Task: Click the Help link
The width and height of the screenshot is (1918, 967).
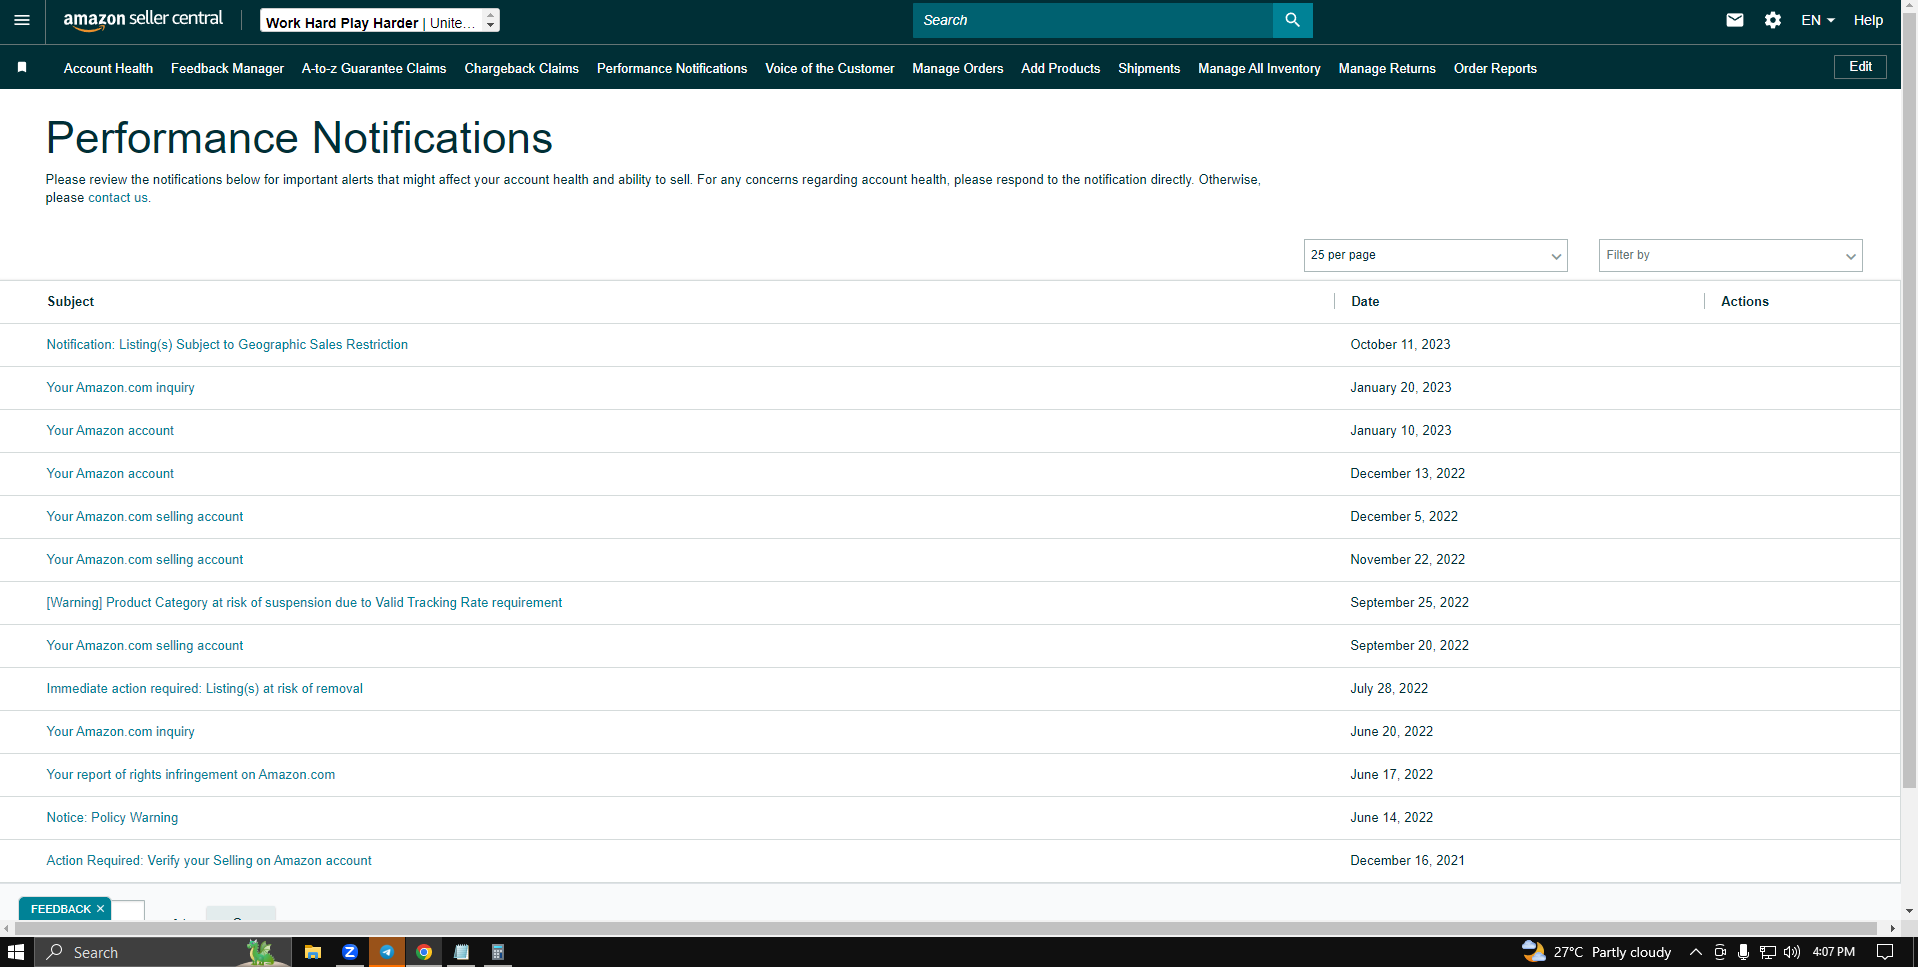Action: click(1868, 20)
